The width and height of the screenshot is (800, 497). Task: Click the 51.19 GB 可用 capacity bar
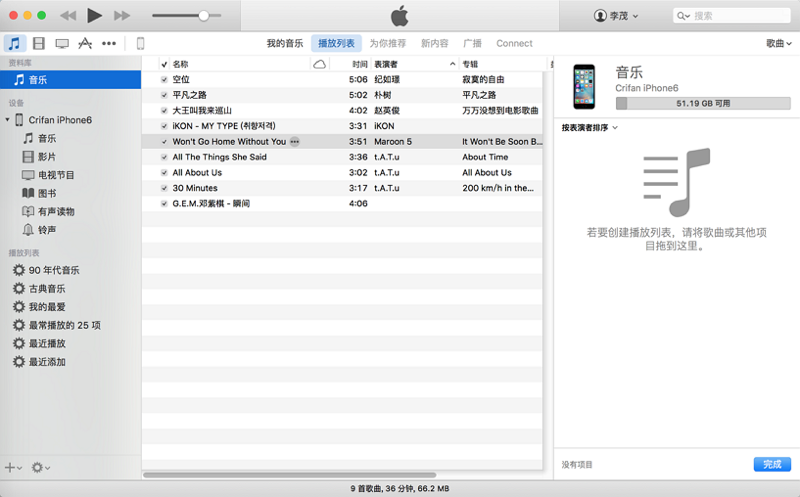click(703, 104)
